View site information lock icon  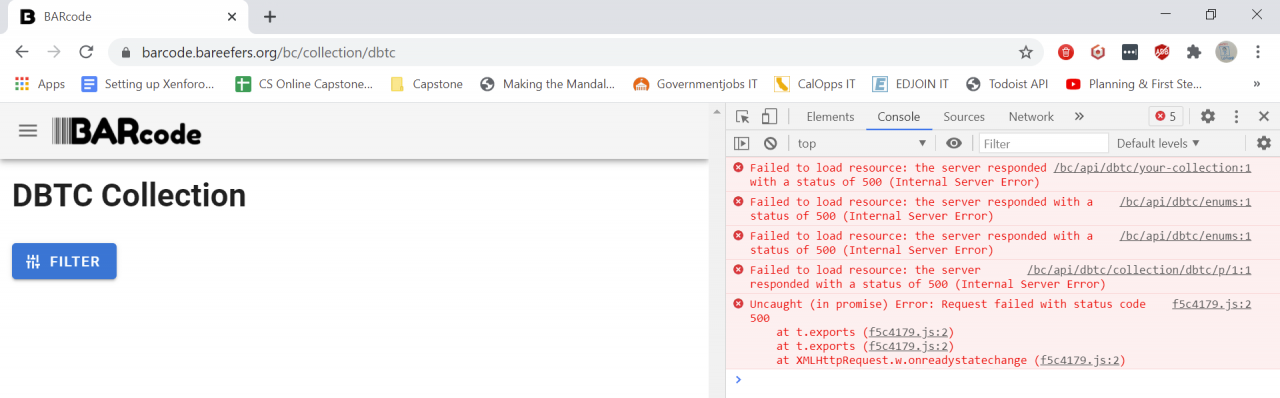tap(126, 52)
